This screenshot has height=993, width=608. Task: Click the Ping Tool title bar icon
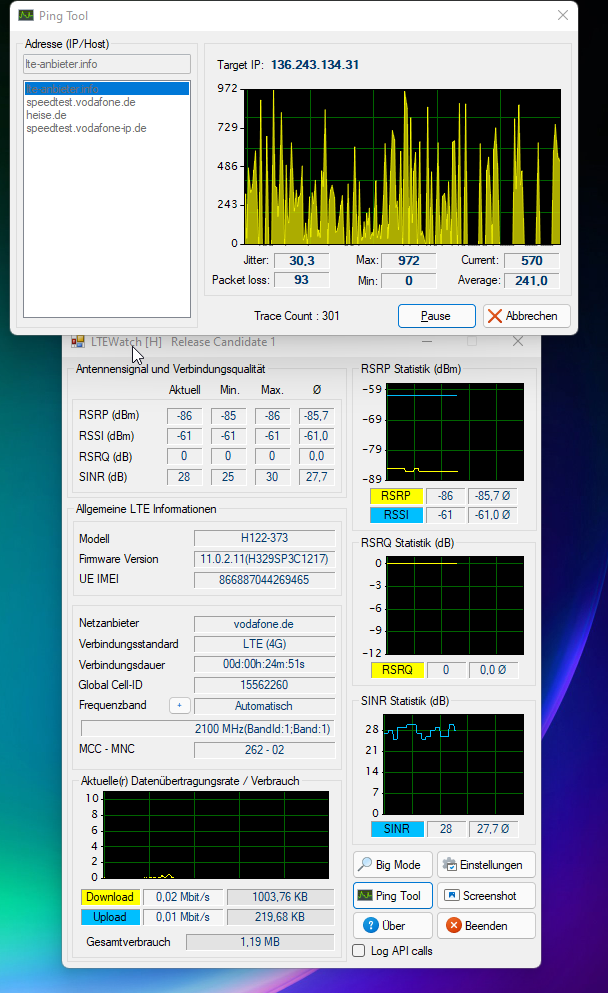[x=26, y=15]
